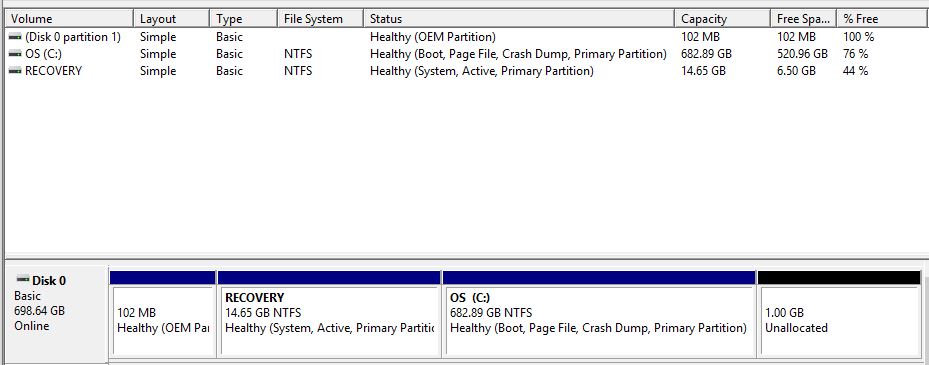Sort by the Volume column header

click(69, 19)
